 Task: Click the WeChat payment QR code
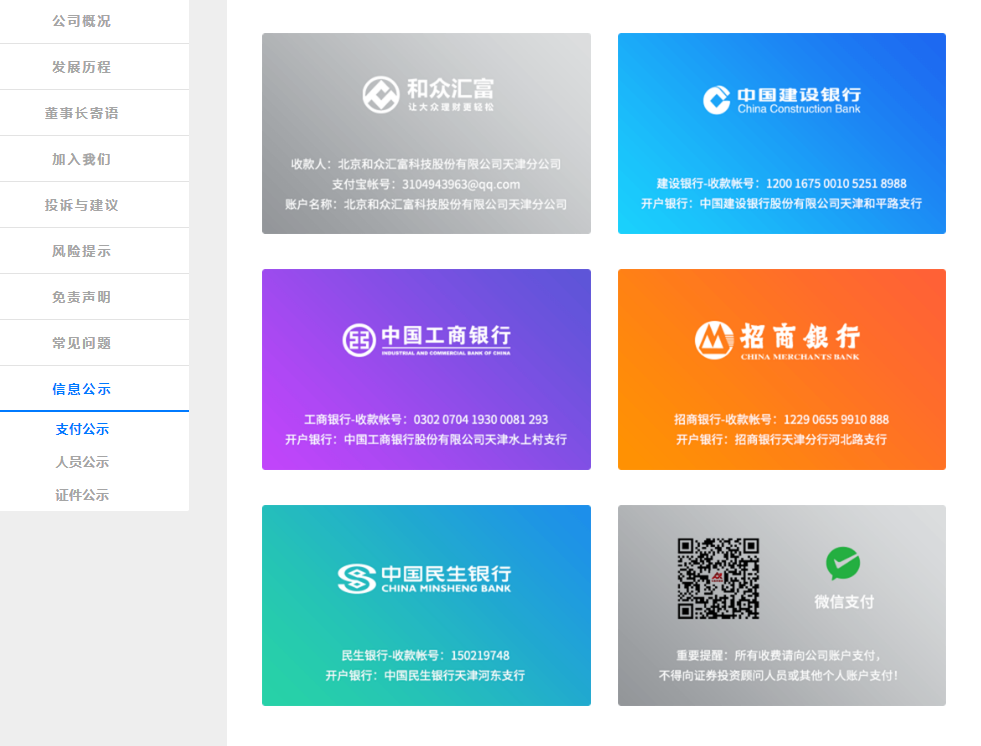pyautogui.click(x=718, y=578)
